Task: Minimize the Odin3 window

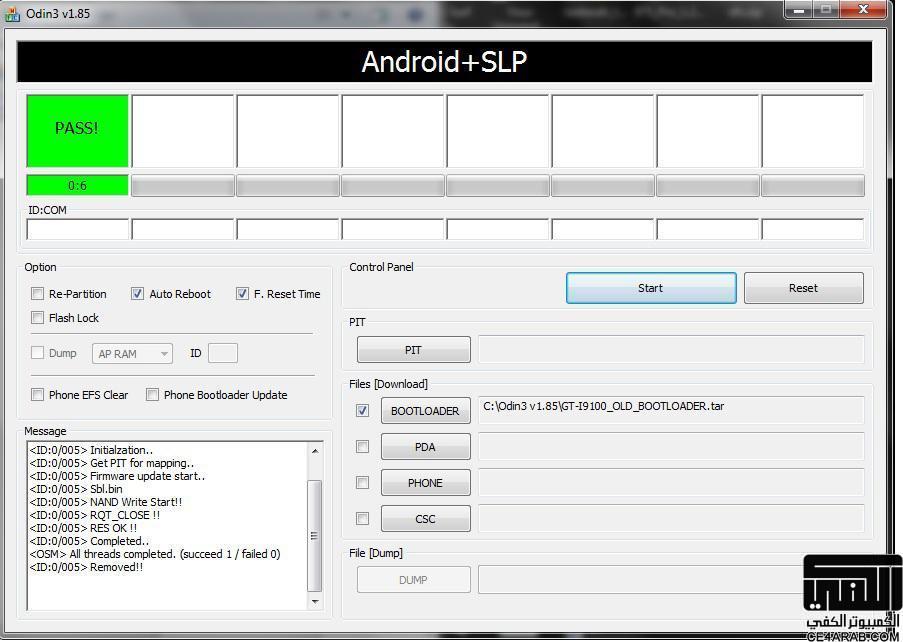Action: 799,9
